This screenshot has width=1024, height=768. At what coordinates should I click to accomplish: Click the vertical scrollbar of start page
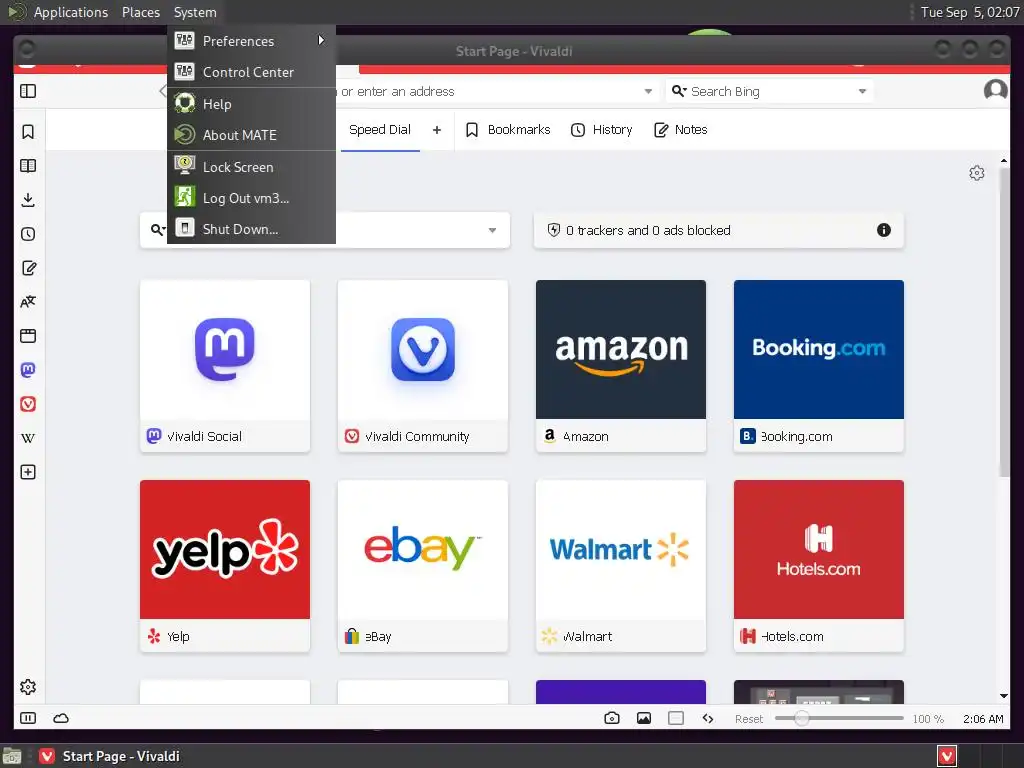point(1004,323)
